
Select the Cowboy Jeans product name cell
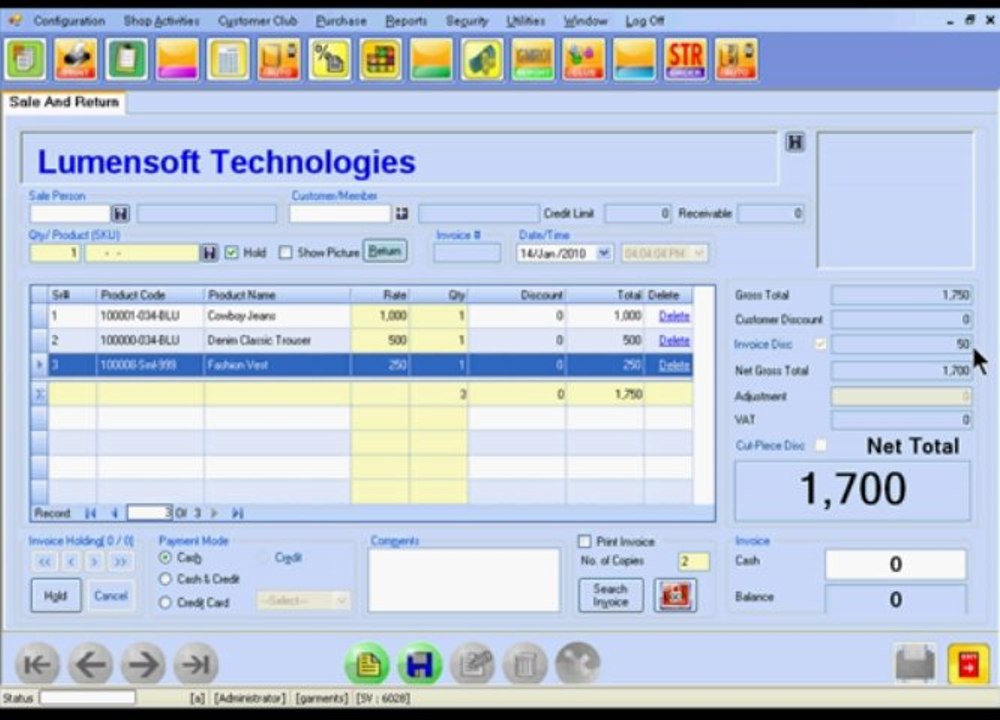click(277, 316)
